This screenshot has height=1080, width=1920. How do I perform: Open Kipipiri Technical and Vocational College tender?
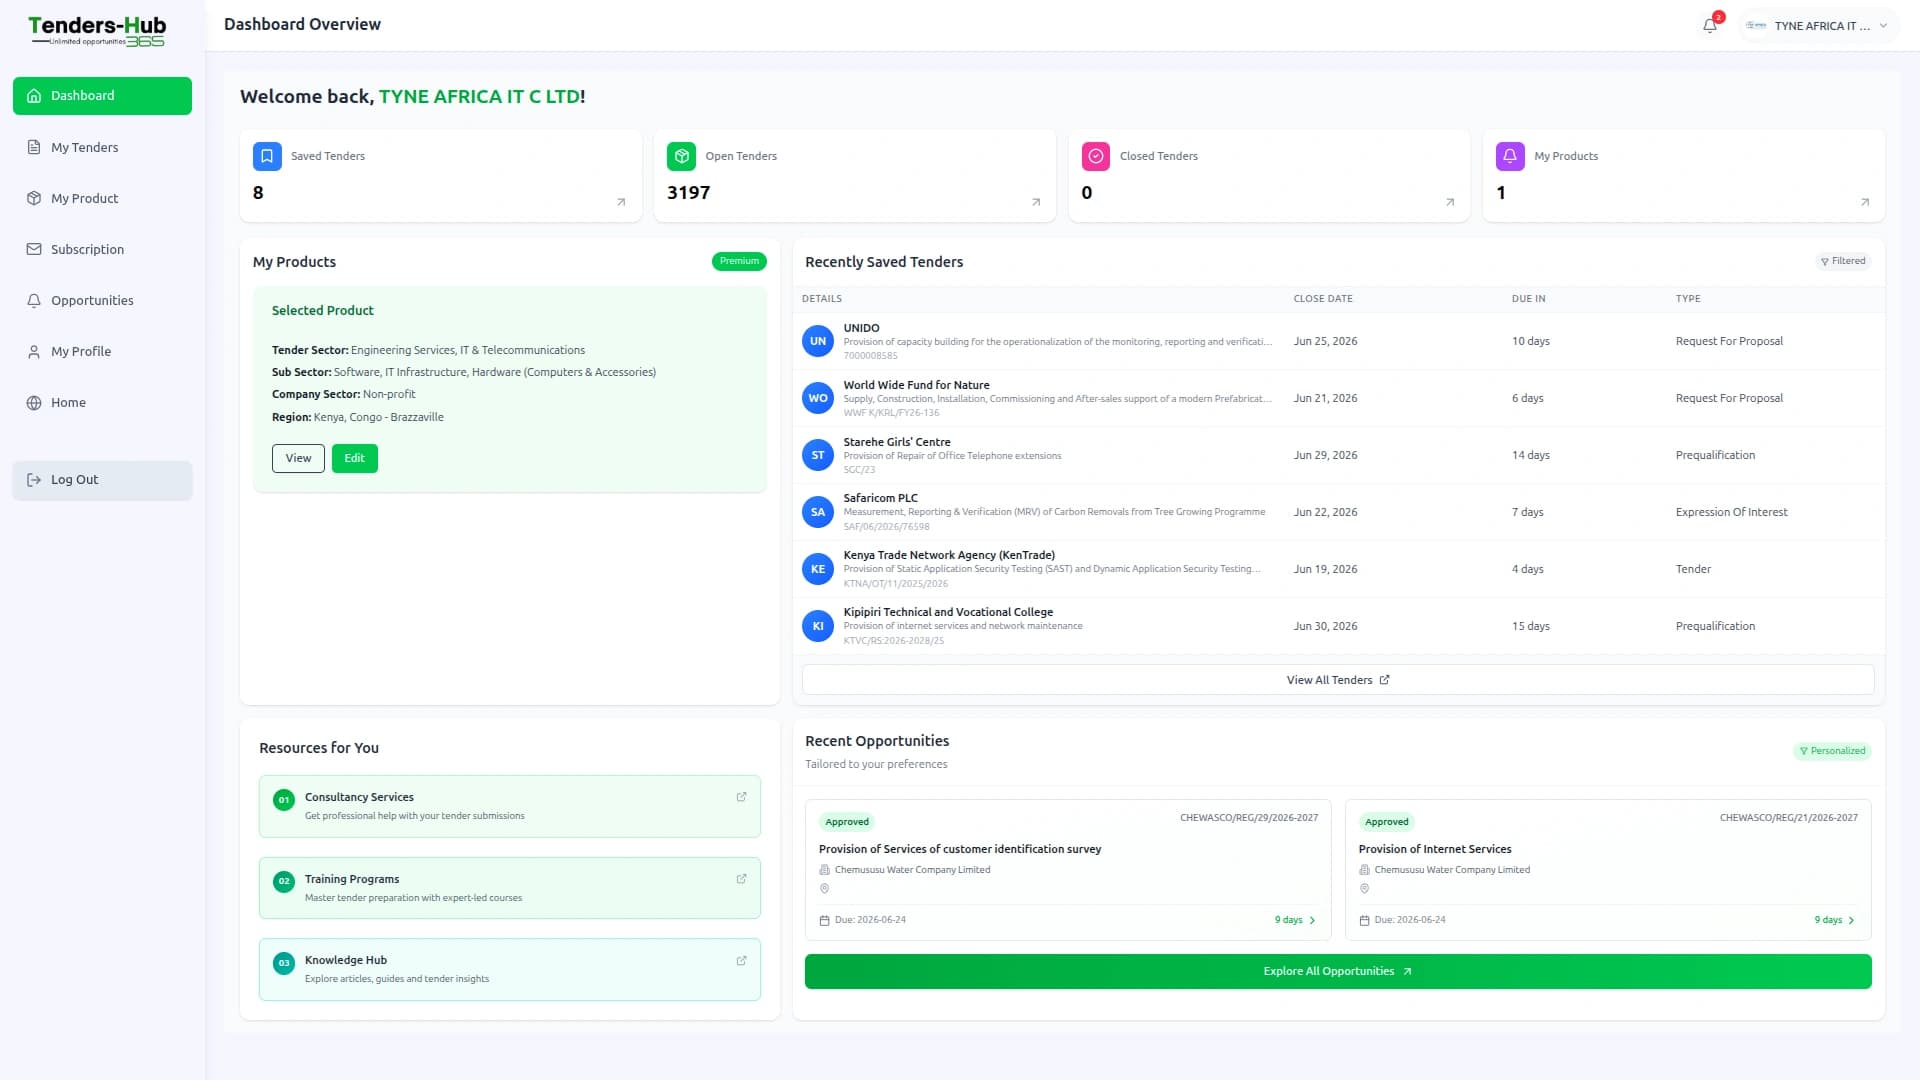pos(948,612)
